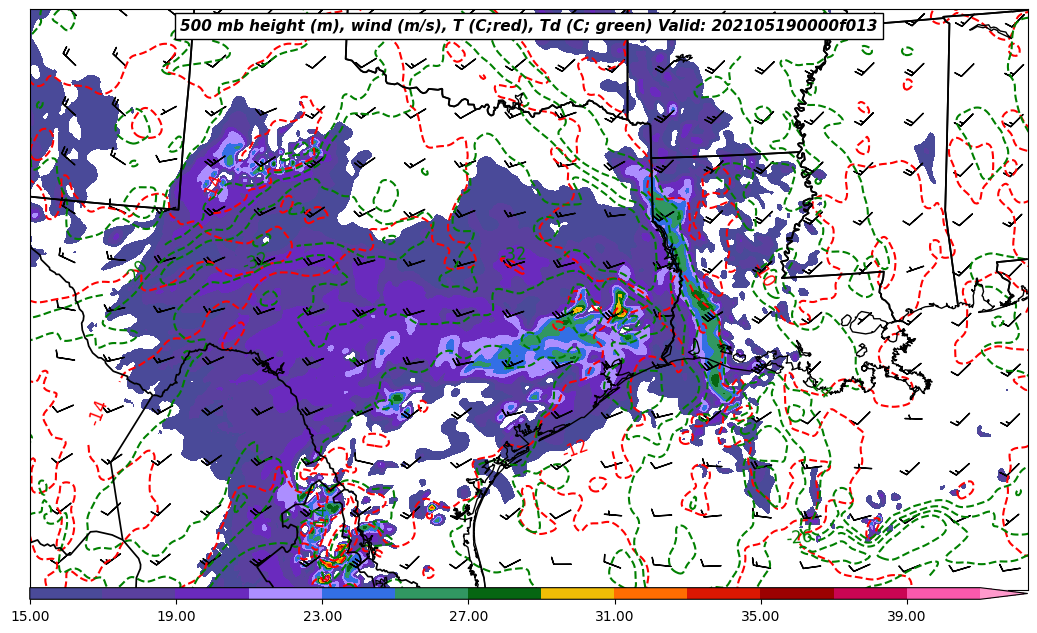Click the colorbar tick label 15.00

[30, 616]
